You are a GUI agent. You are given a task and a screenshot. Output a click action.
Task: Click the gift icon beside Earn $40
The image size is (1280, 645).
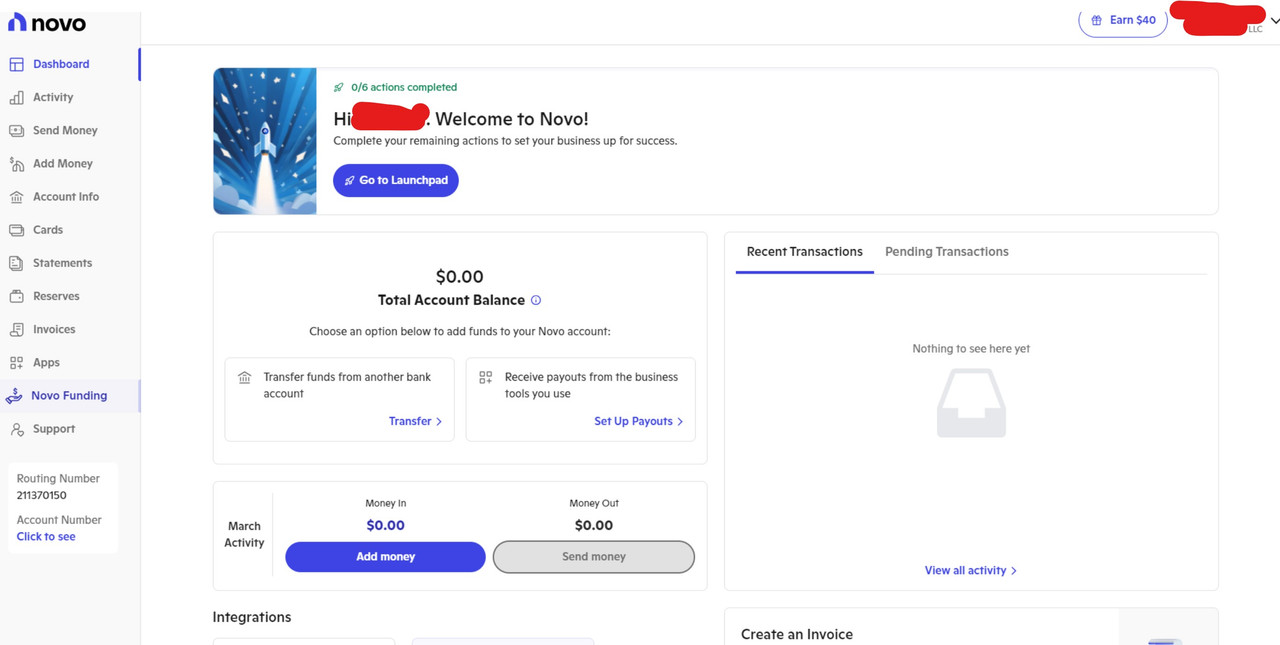pyautogui.click(x=1097, y=20)
